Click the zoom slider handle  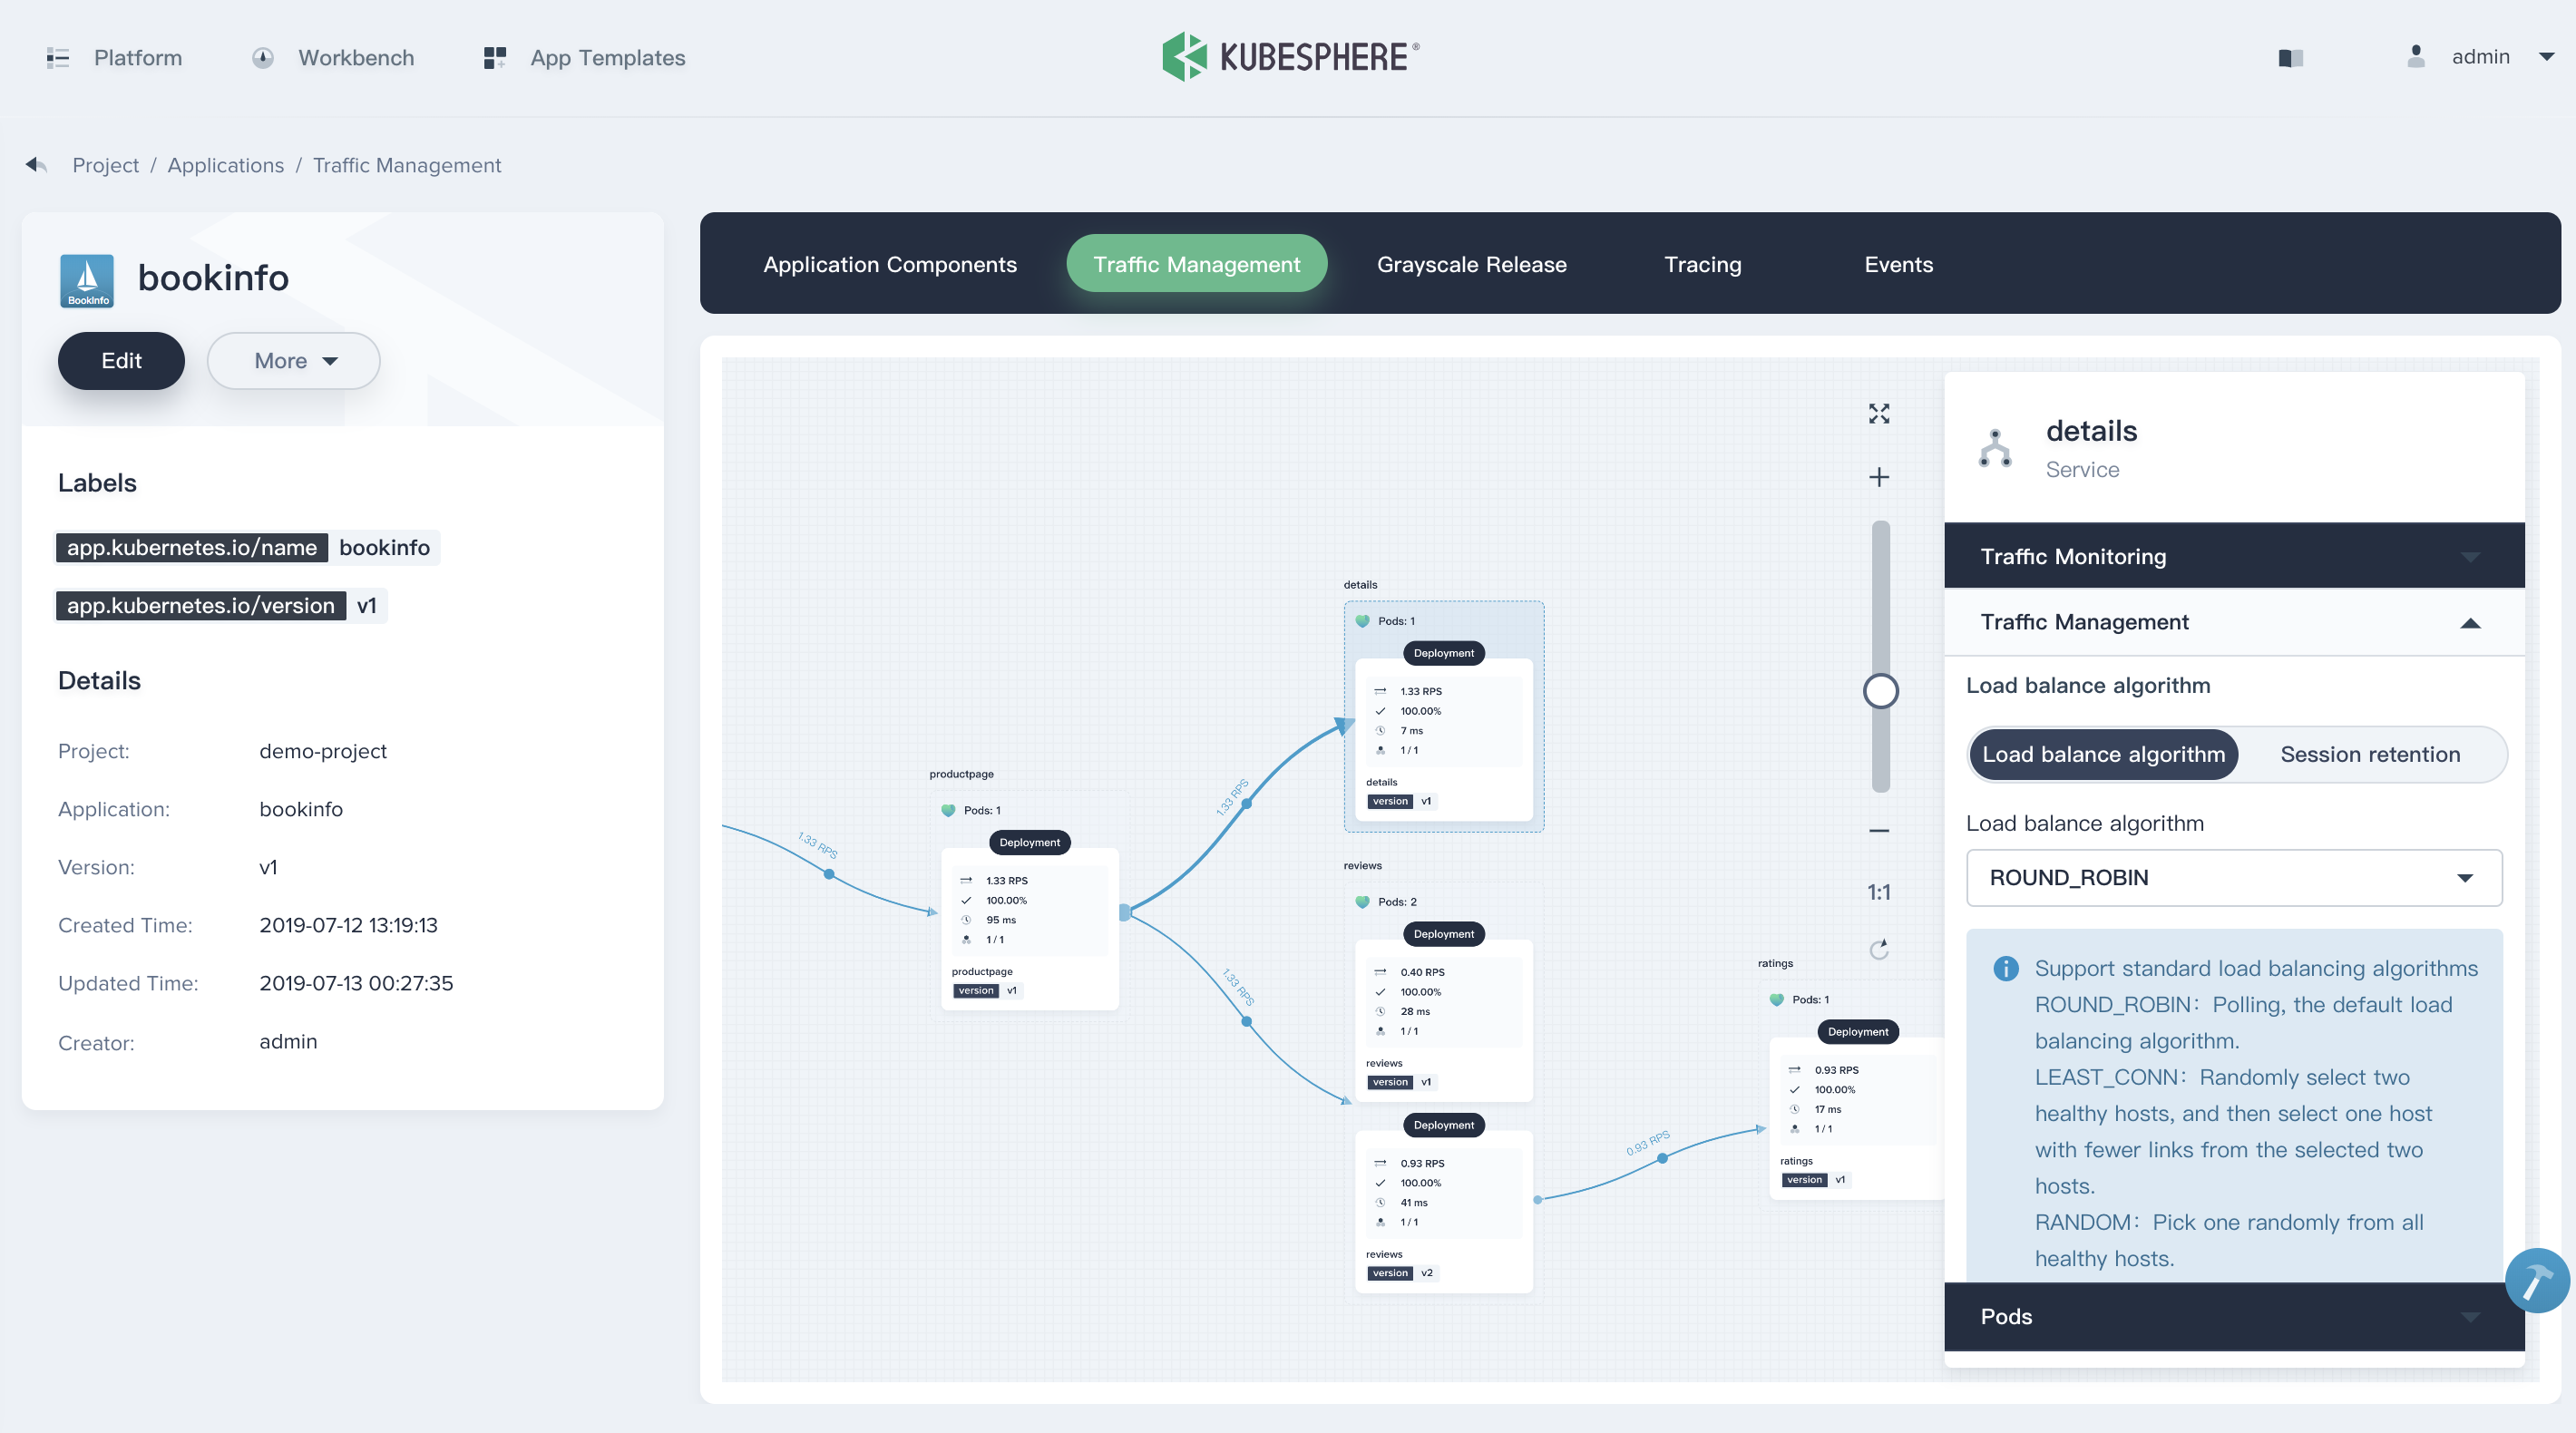coord(1880,691)
